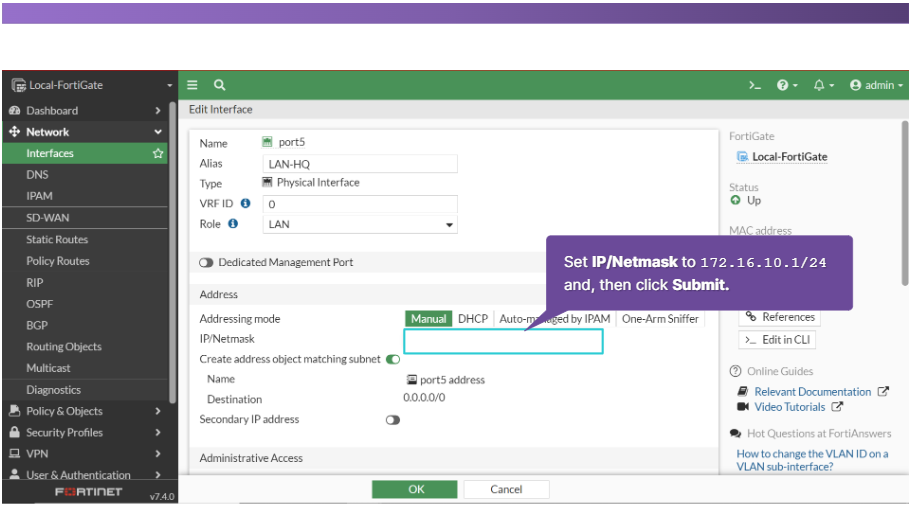Open the VLAN ID FortiAnswers question link
Viewport: 914px width, 522px height.
click(x=812, y=460)
